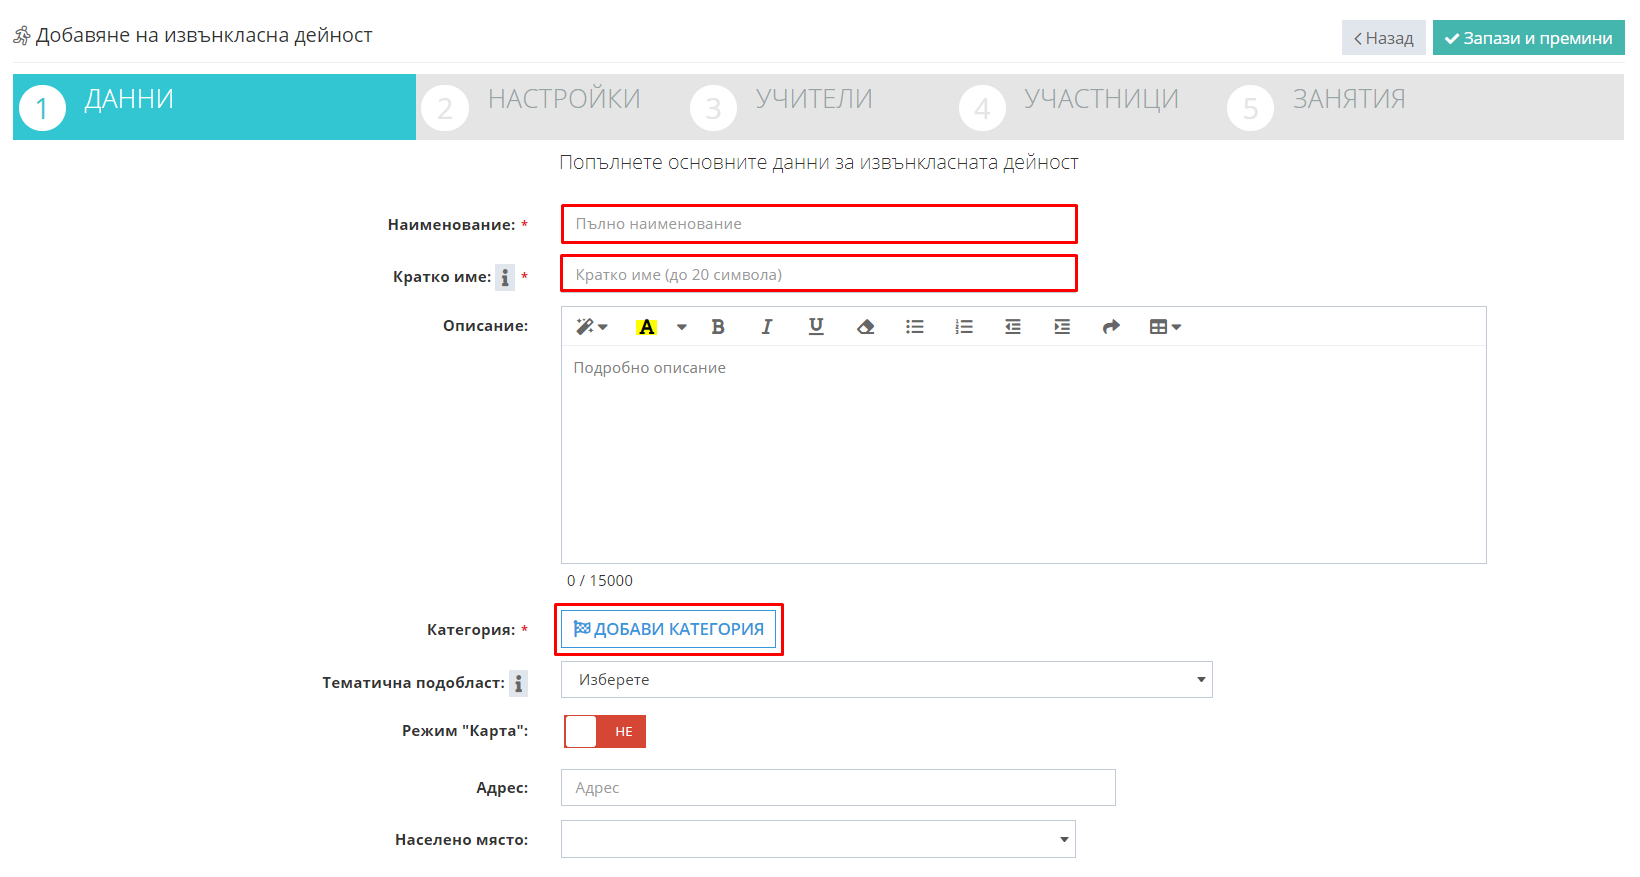Image resolution: width=1640 pixels, height=877 pixels.
Task: Expand the text color arrow dropdown
Action: 682,327
